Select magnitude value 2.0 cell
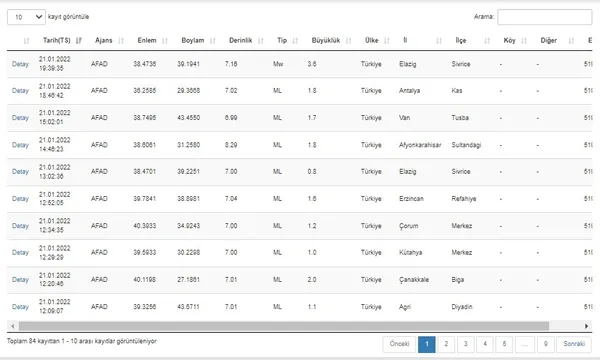The image size is (600, 360). click(x=312, y=280)
